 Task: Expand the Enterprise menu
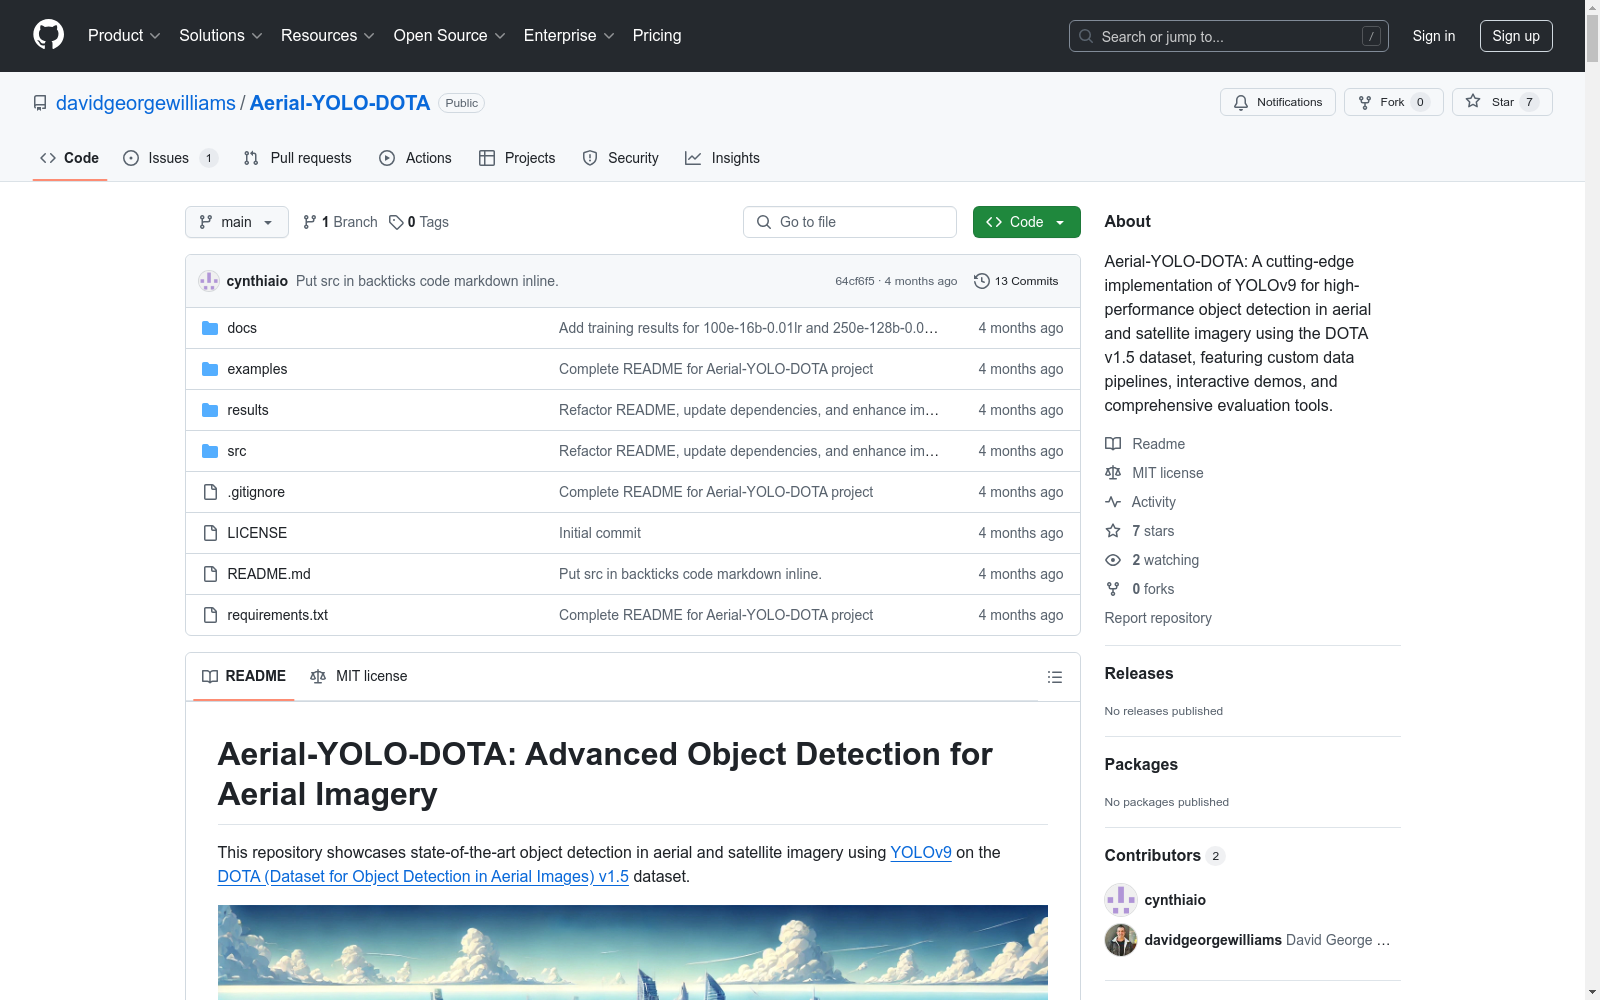pyautogui.click(x=569, y=35)
